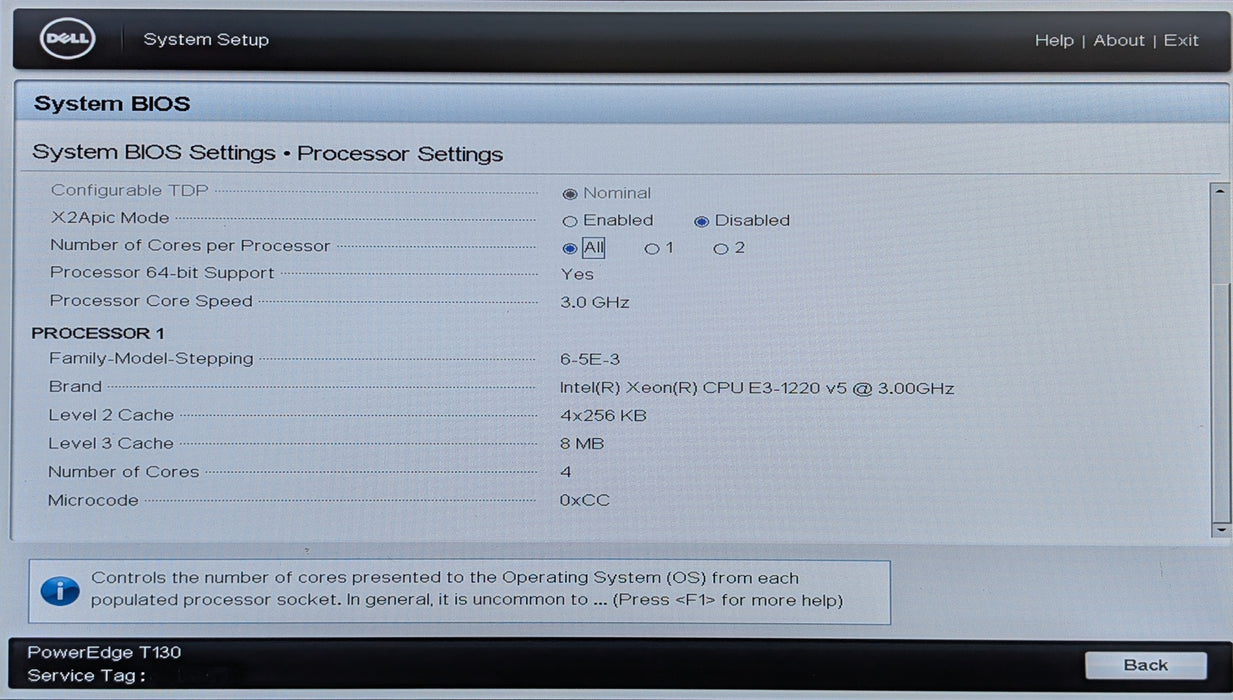Click the X2Apic Mode label
Viewport: 1233px width, 700px height.
pyautogui.click(x=110, y=218)
